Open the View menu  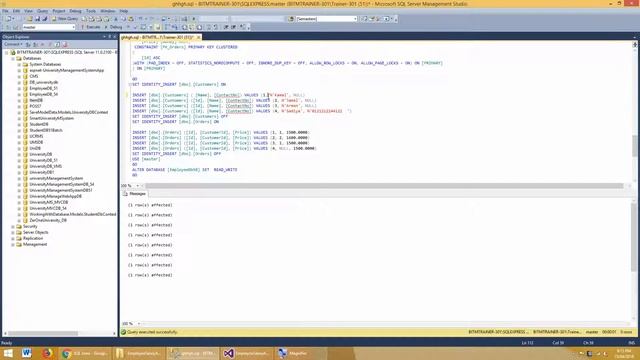pyautogui.click(x=28, y=11)
